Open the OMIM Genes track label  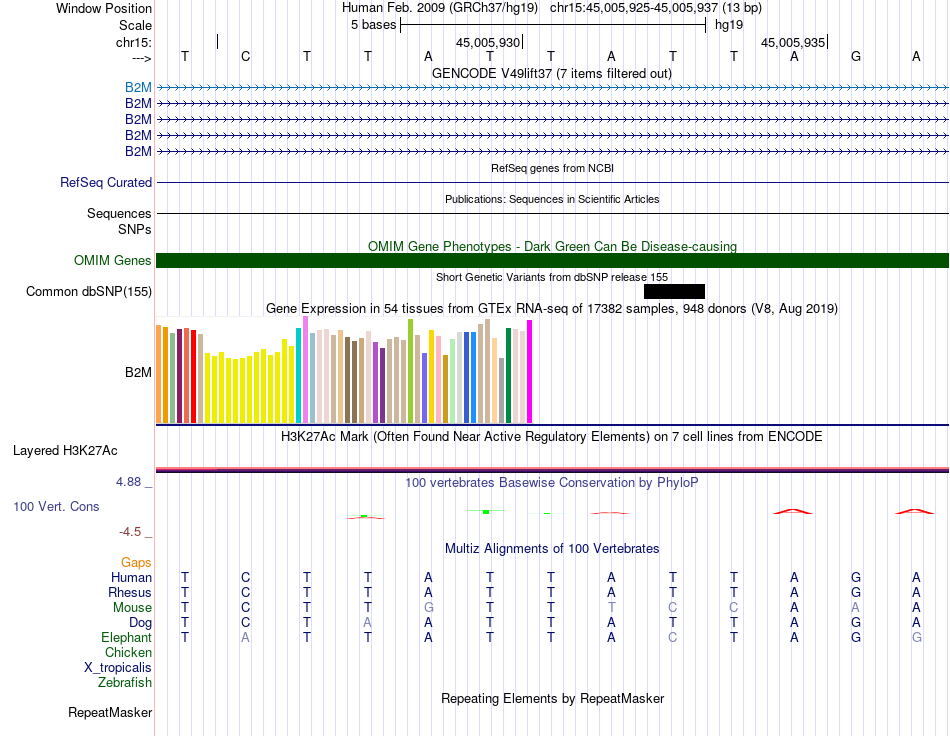pyautogui.click(x=112, y=260)
